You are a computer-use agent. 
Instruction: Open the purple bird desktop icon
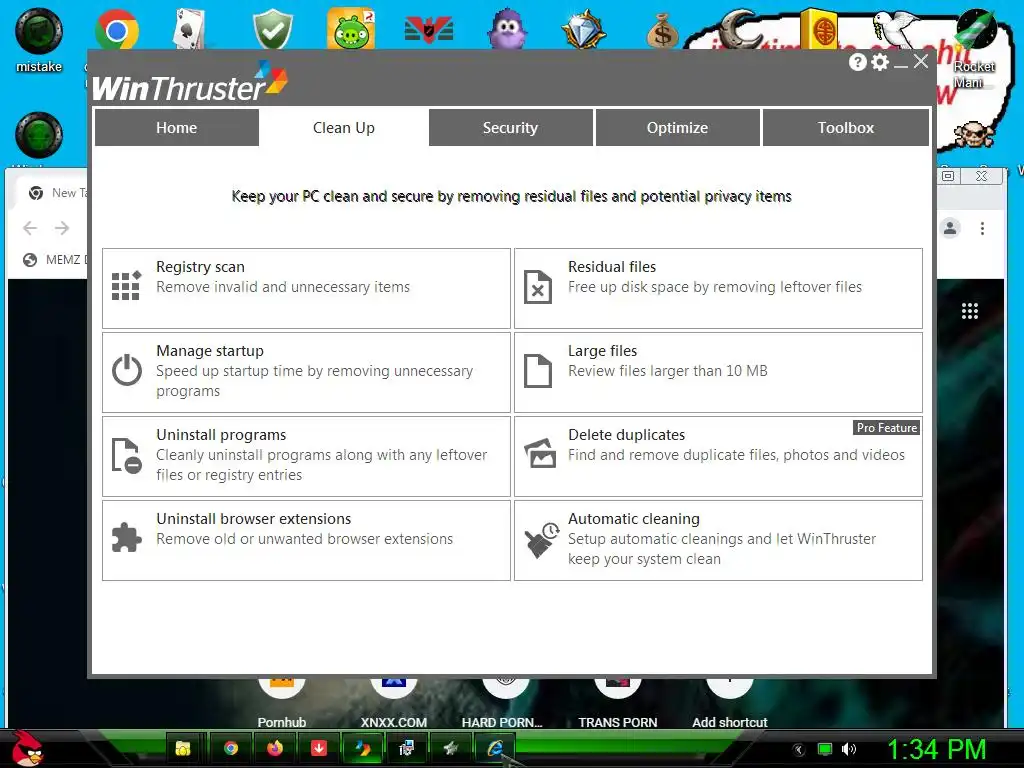tap(507, 30)
